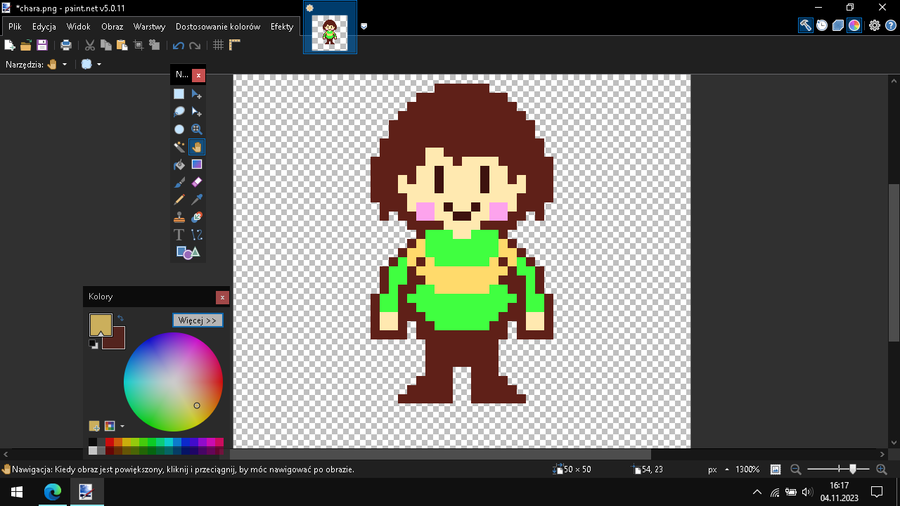Click inside the color wheel
900x506 pixels.
coord(173,382)
